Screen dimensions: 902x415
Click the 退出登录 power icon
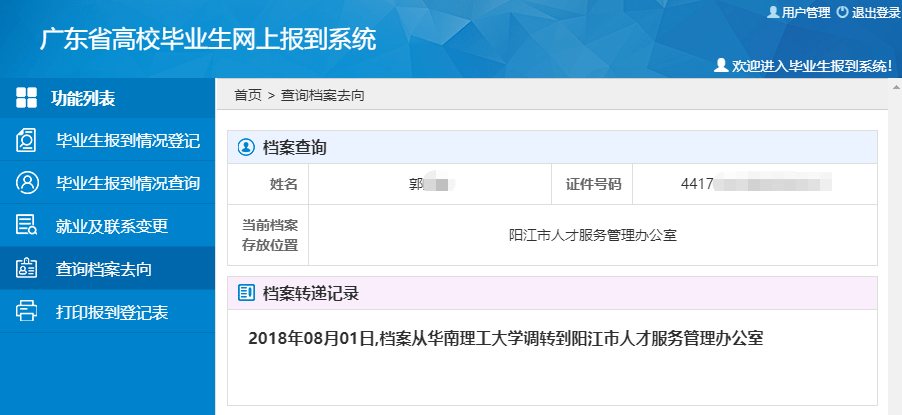point(842,12)
